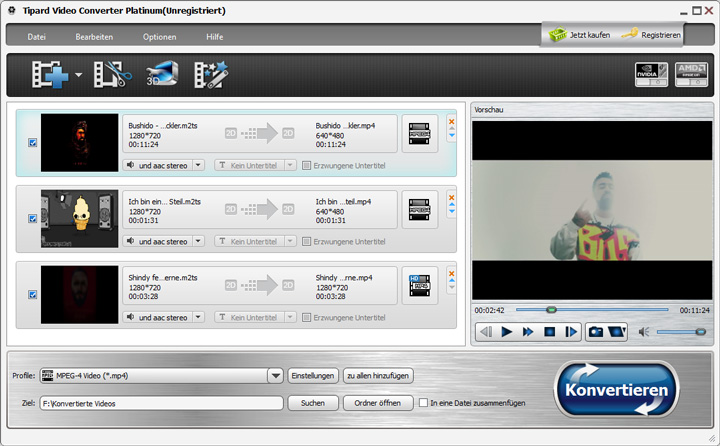This screenshot has height=446, width=720.
Task: Select the Bushido video thumbnail
Action: click(79, 143)
